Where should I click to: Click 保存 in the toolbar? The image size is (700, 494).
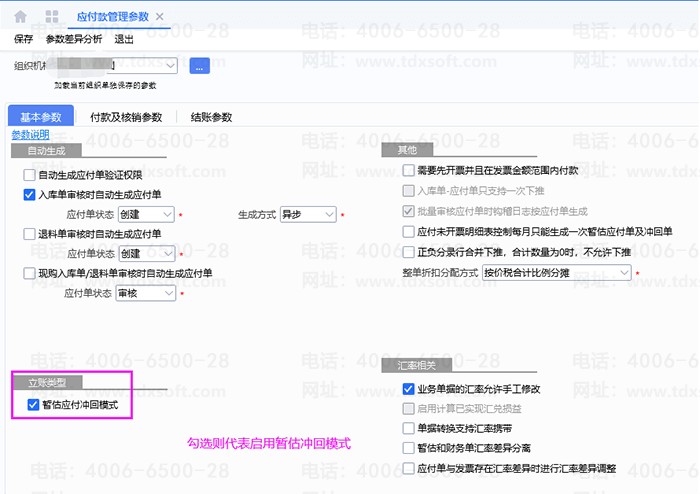(x=24, y=40)
